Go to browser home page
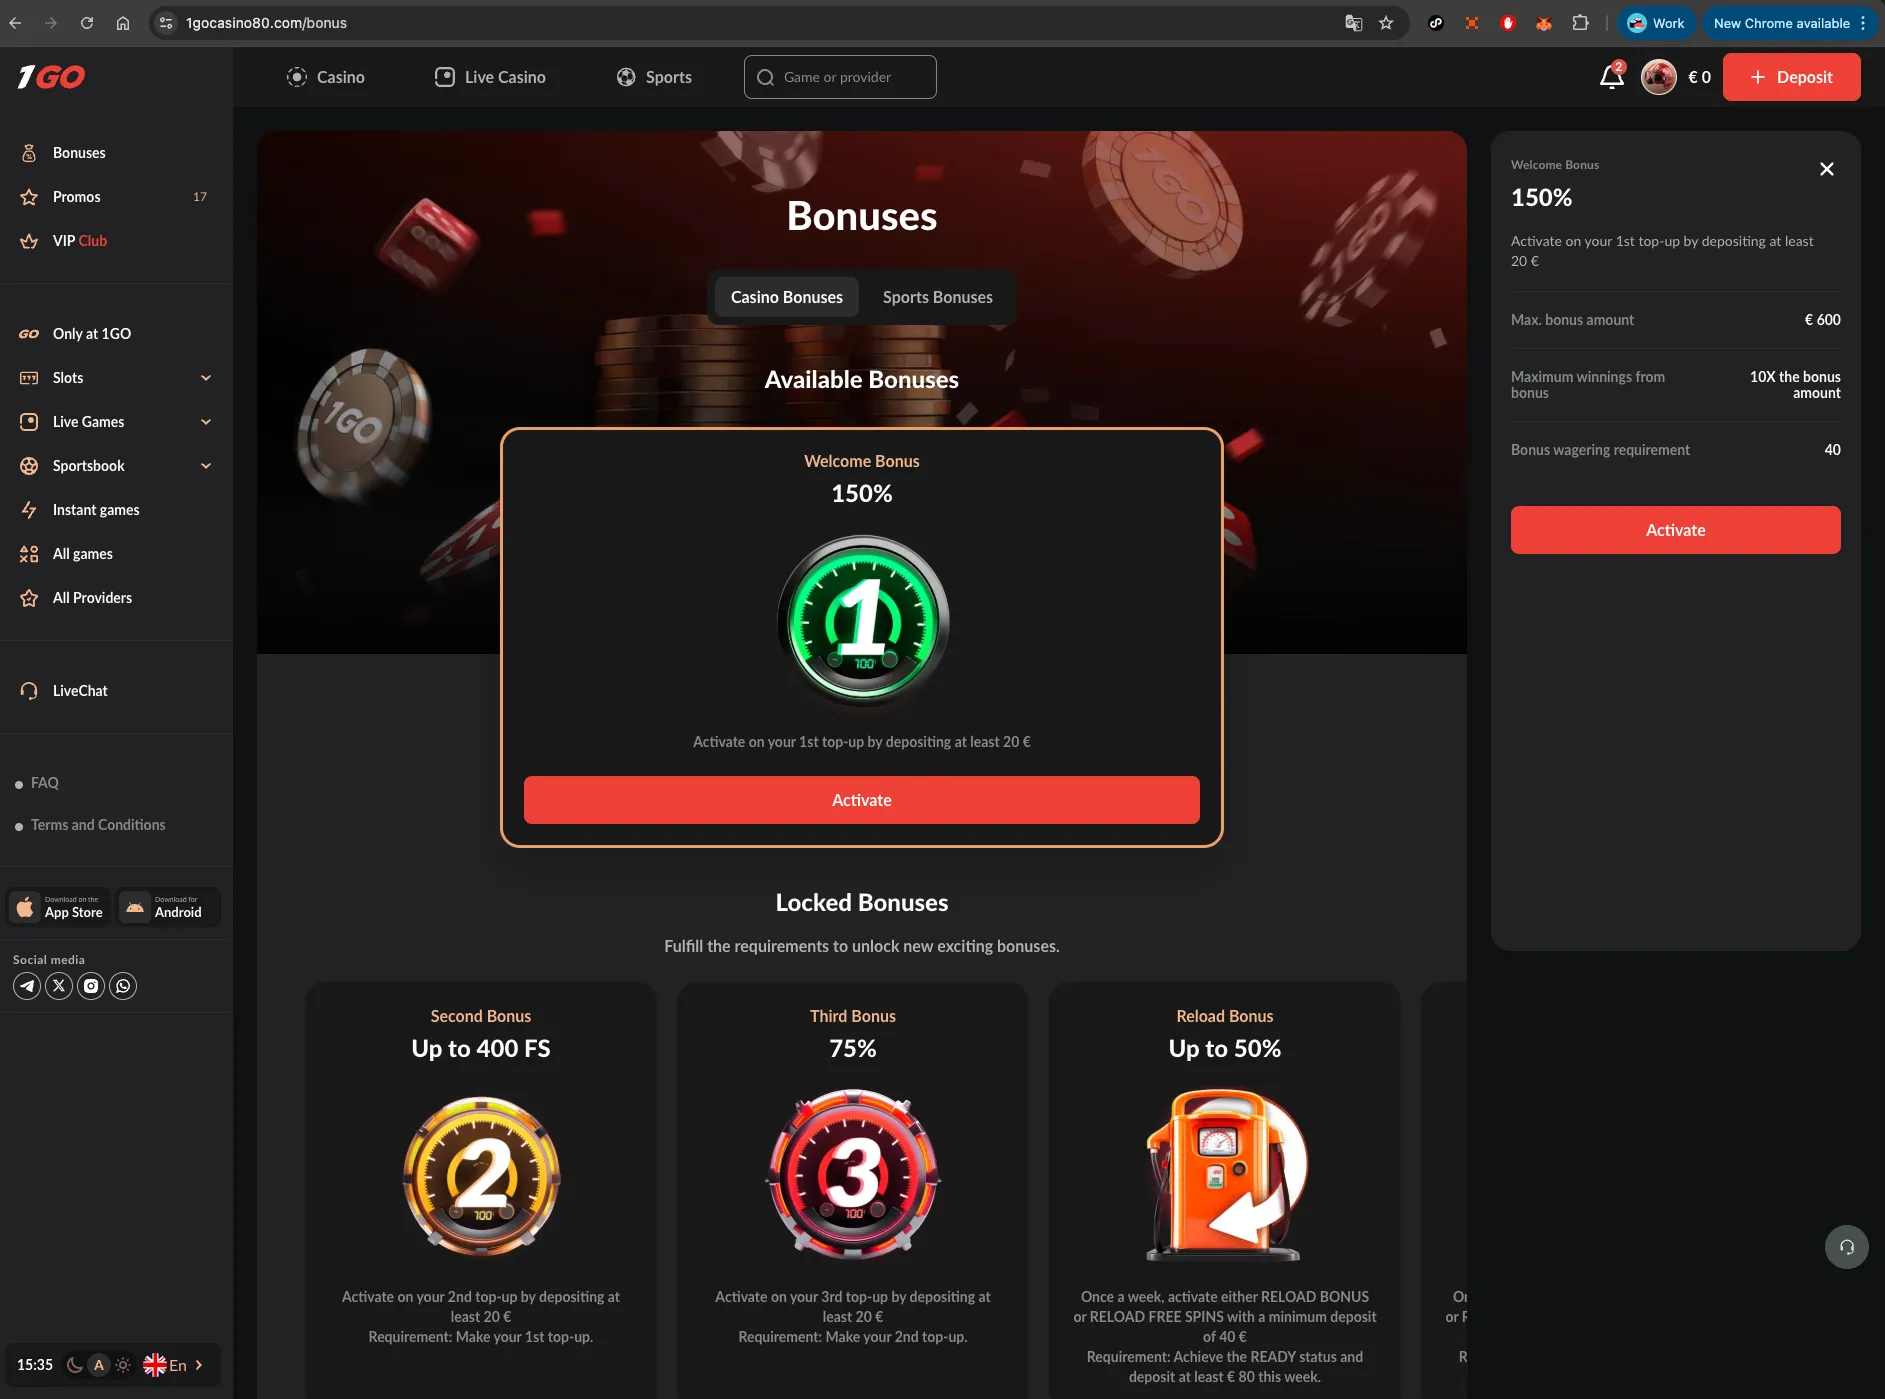1885x1399 pixels. pyautogui.click(x=123, y=23)
